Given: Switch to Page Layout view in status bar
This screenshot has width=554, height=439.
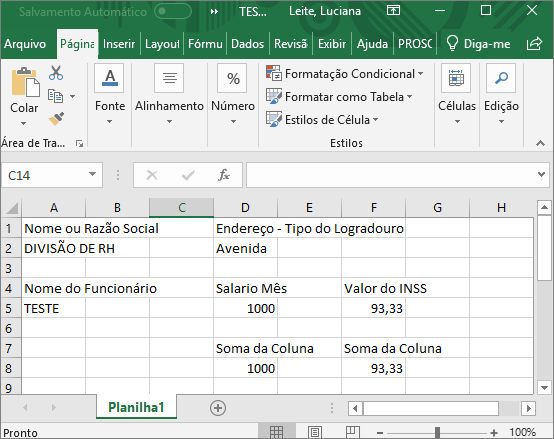Looking at the screenshot, I should (314, 432).
